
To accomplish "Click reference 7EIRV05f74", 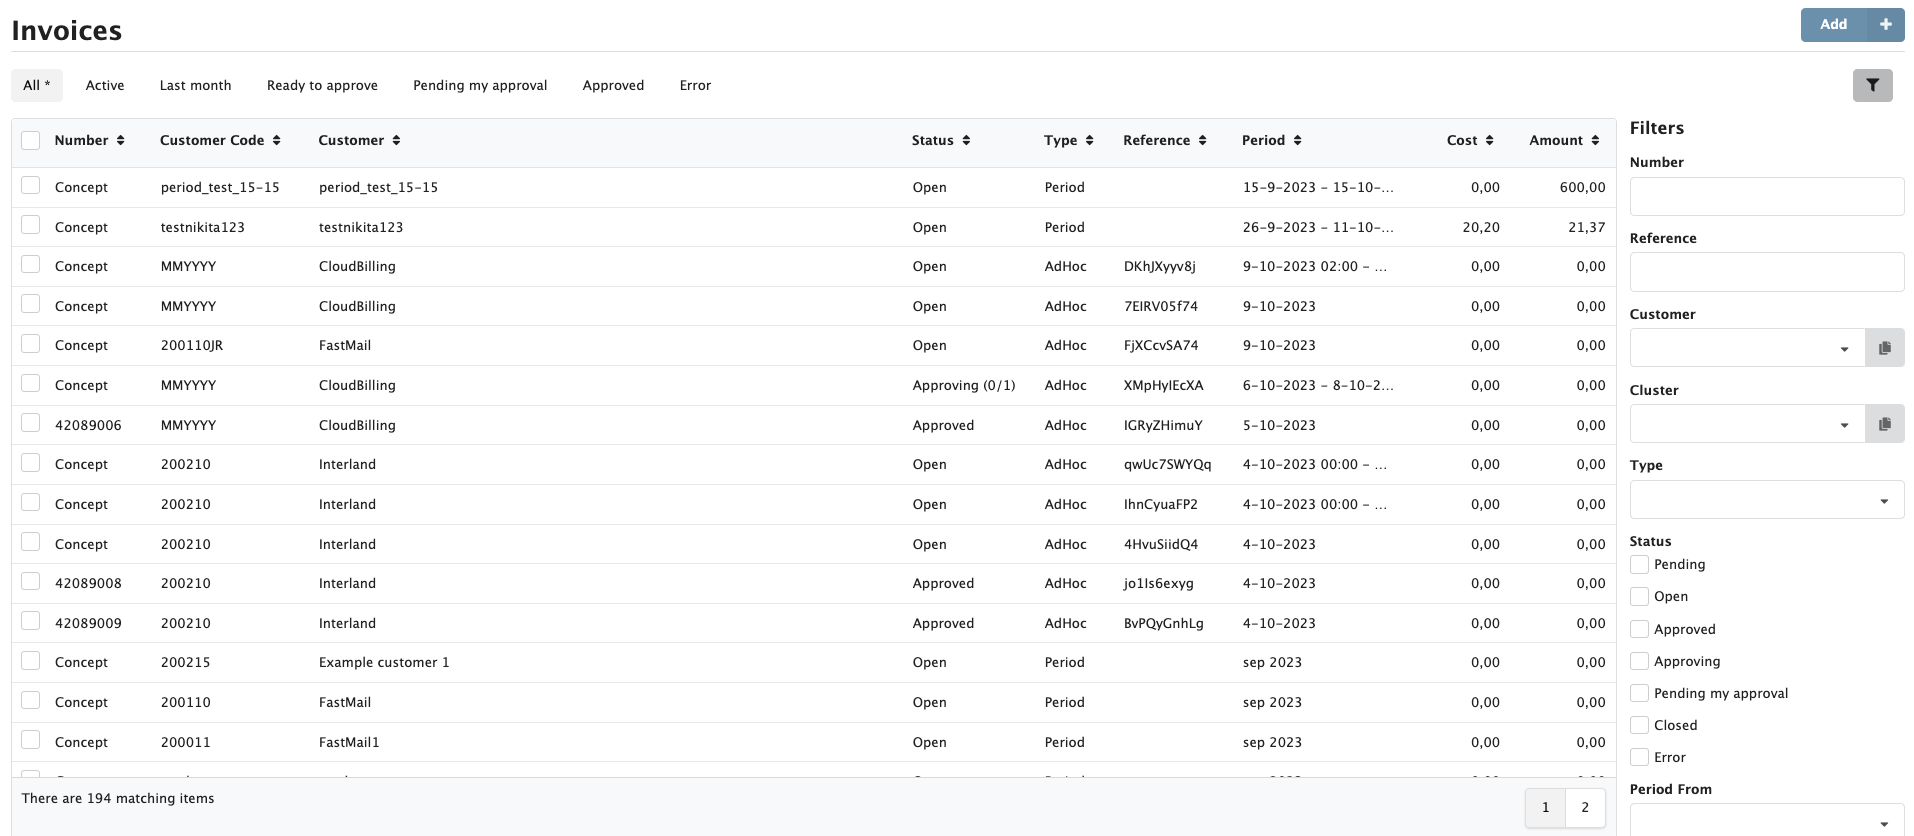I will [1160, 307].
